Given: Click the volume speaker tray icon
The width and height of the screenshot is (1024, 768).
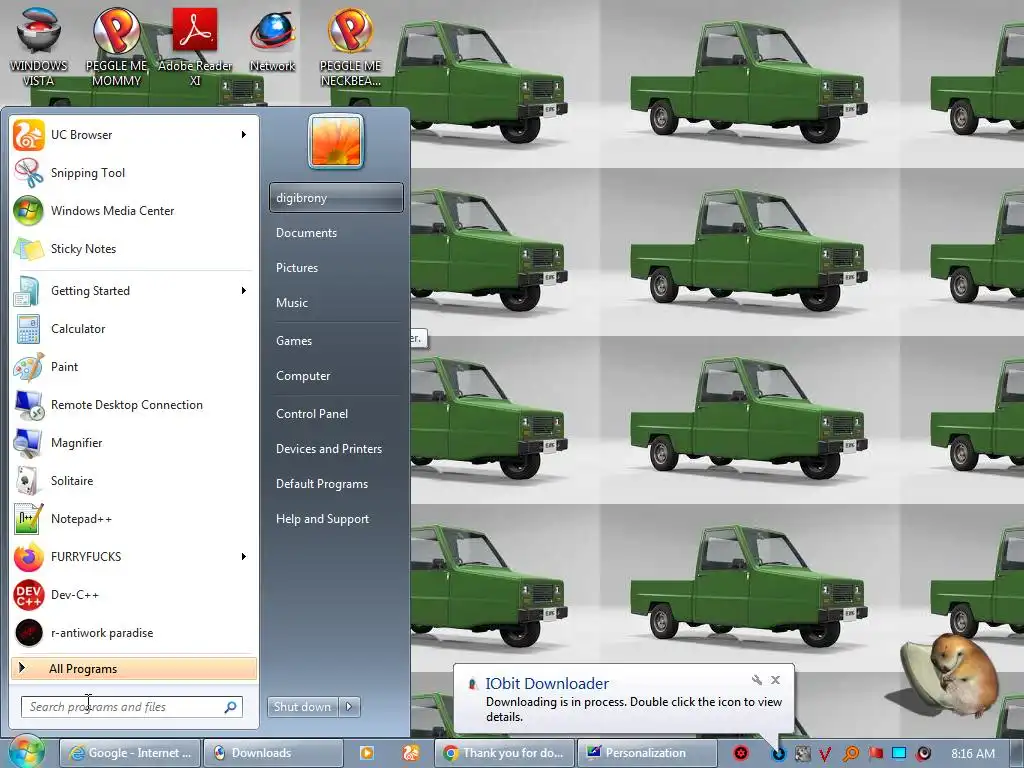Looking at the screenshot, I should tap(923, 754).
